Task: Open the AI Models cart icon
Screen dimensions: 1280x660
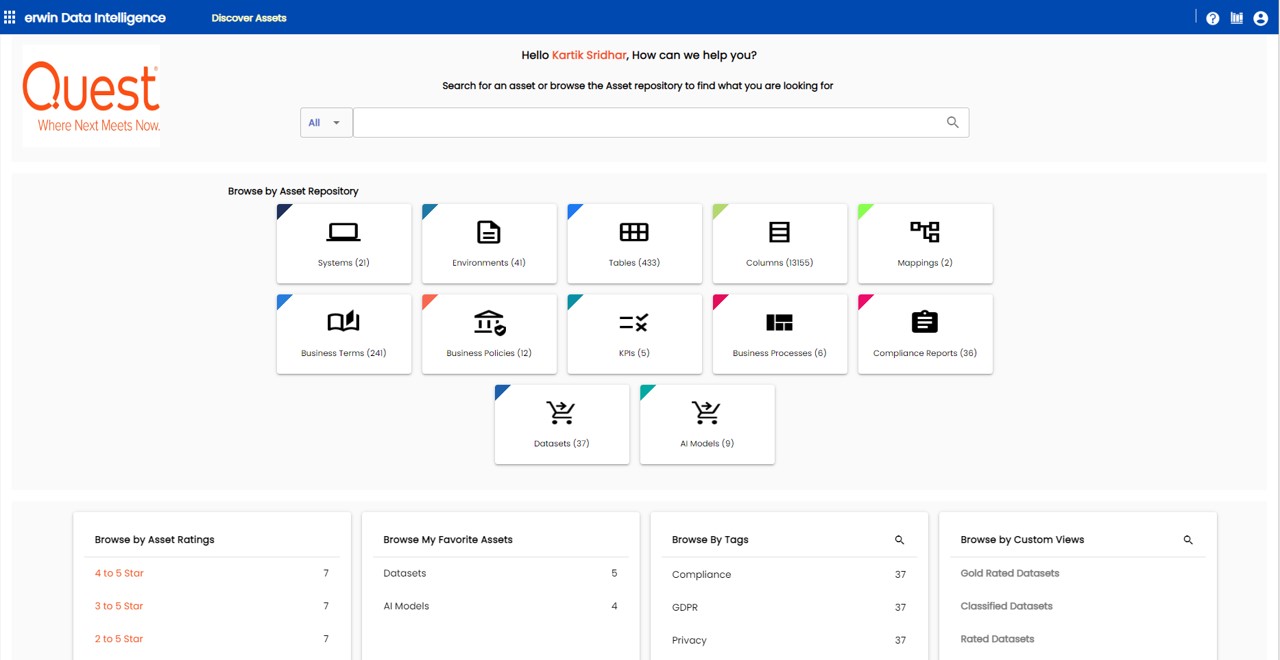Action: coord(706,412)
